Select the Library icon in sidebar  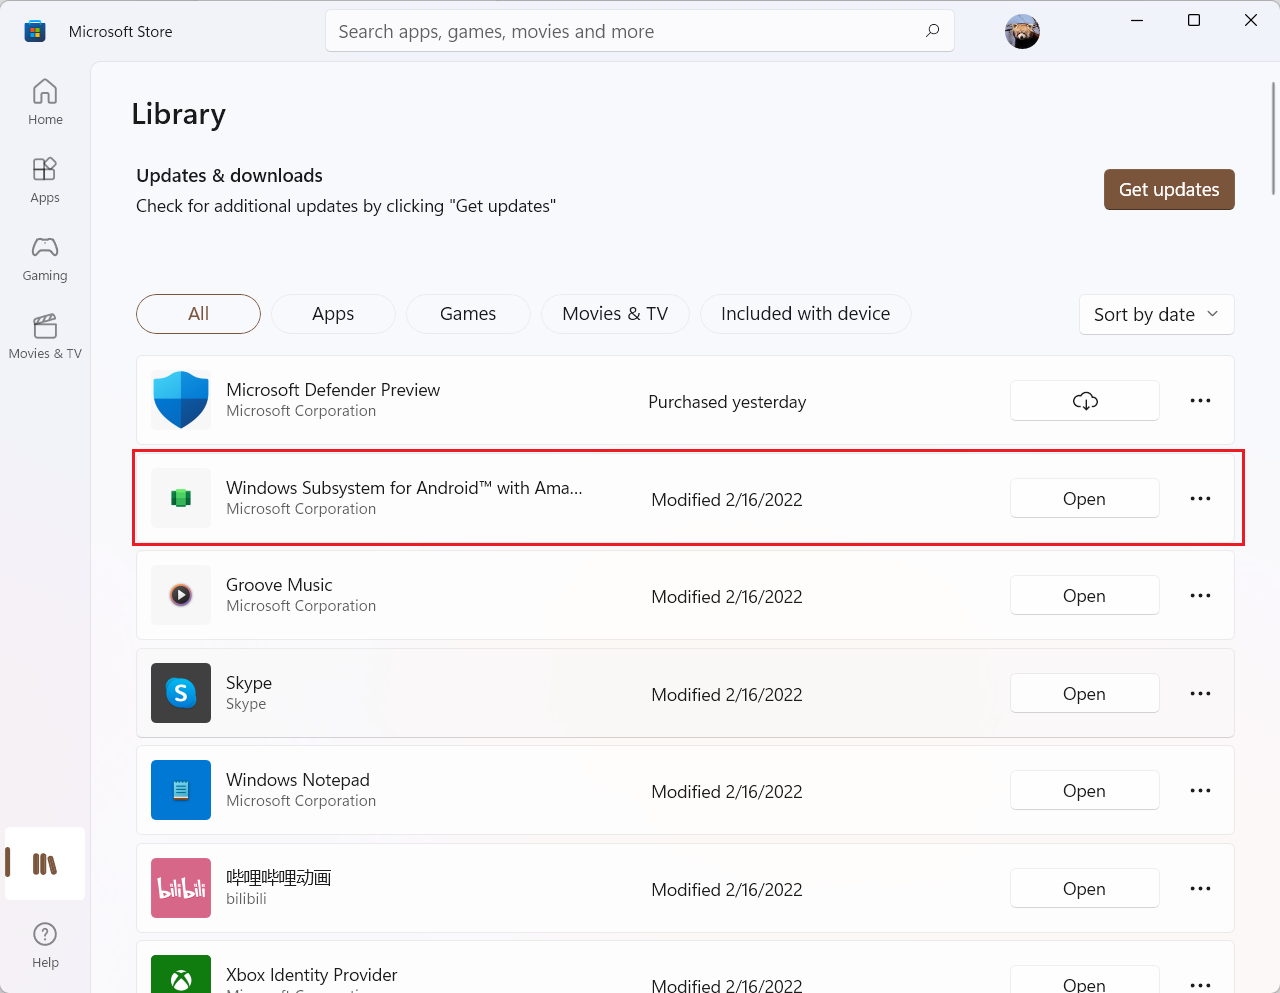click(45, 864)
